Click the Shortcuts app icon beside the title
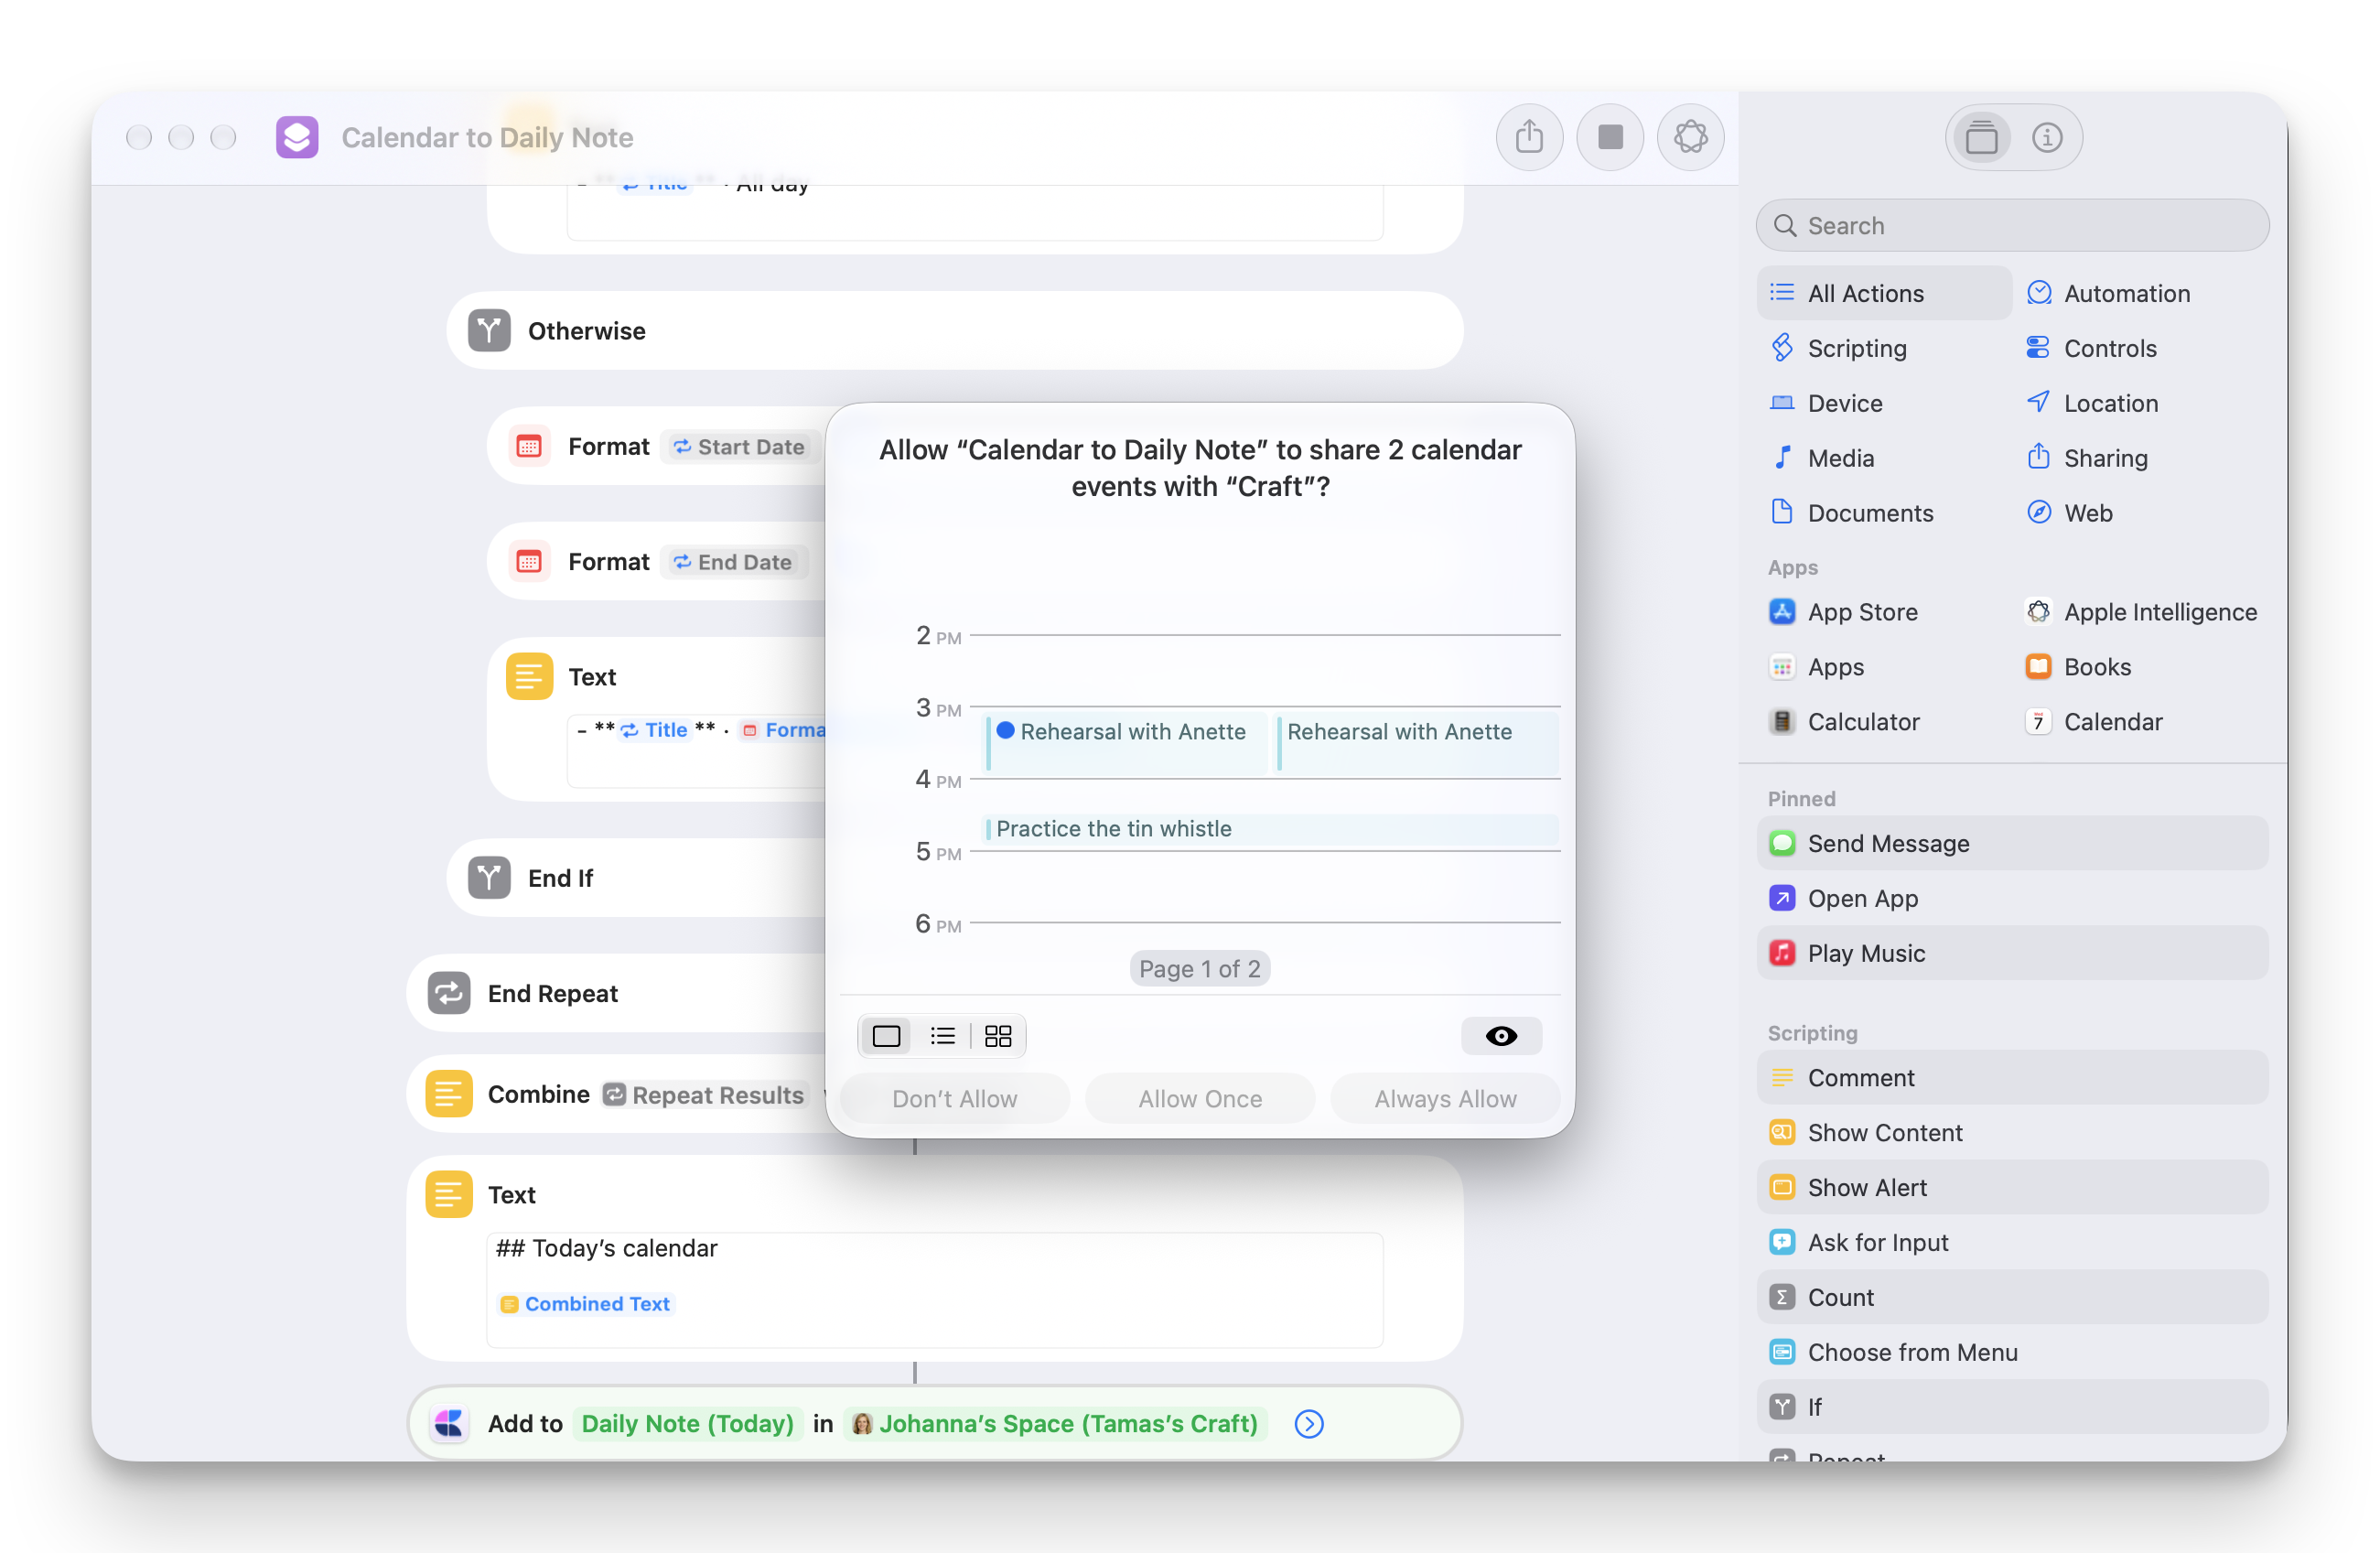This screenshot has height=1553, width=2380. [x=297, y=137]
